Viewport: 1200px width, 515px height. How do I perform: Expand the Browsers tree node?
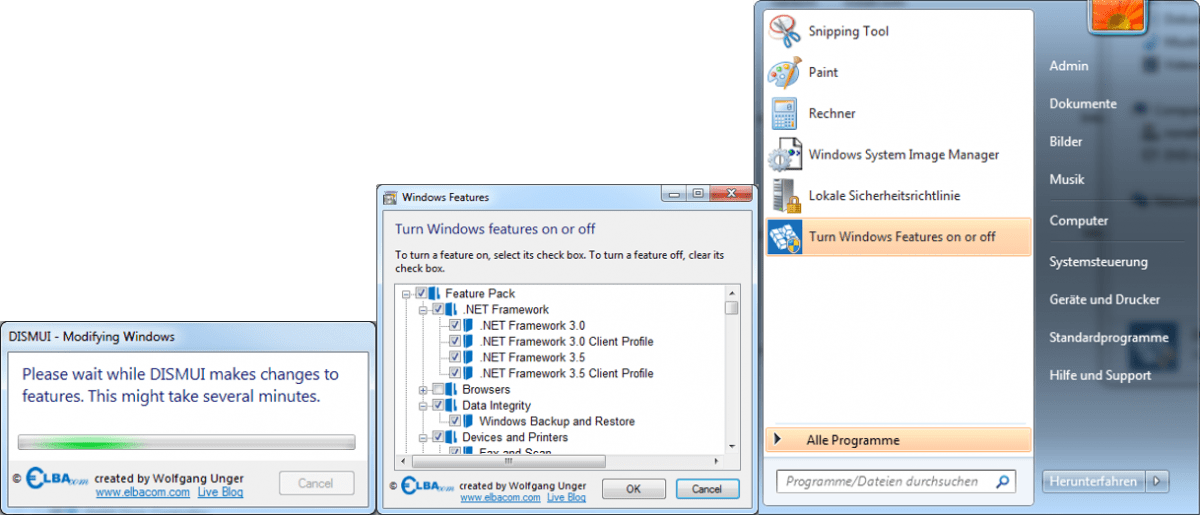424,390
